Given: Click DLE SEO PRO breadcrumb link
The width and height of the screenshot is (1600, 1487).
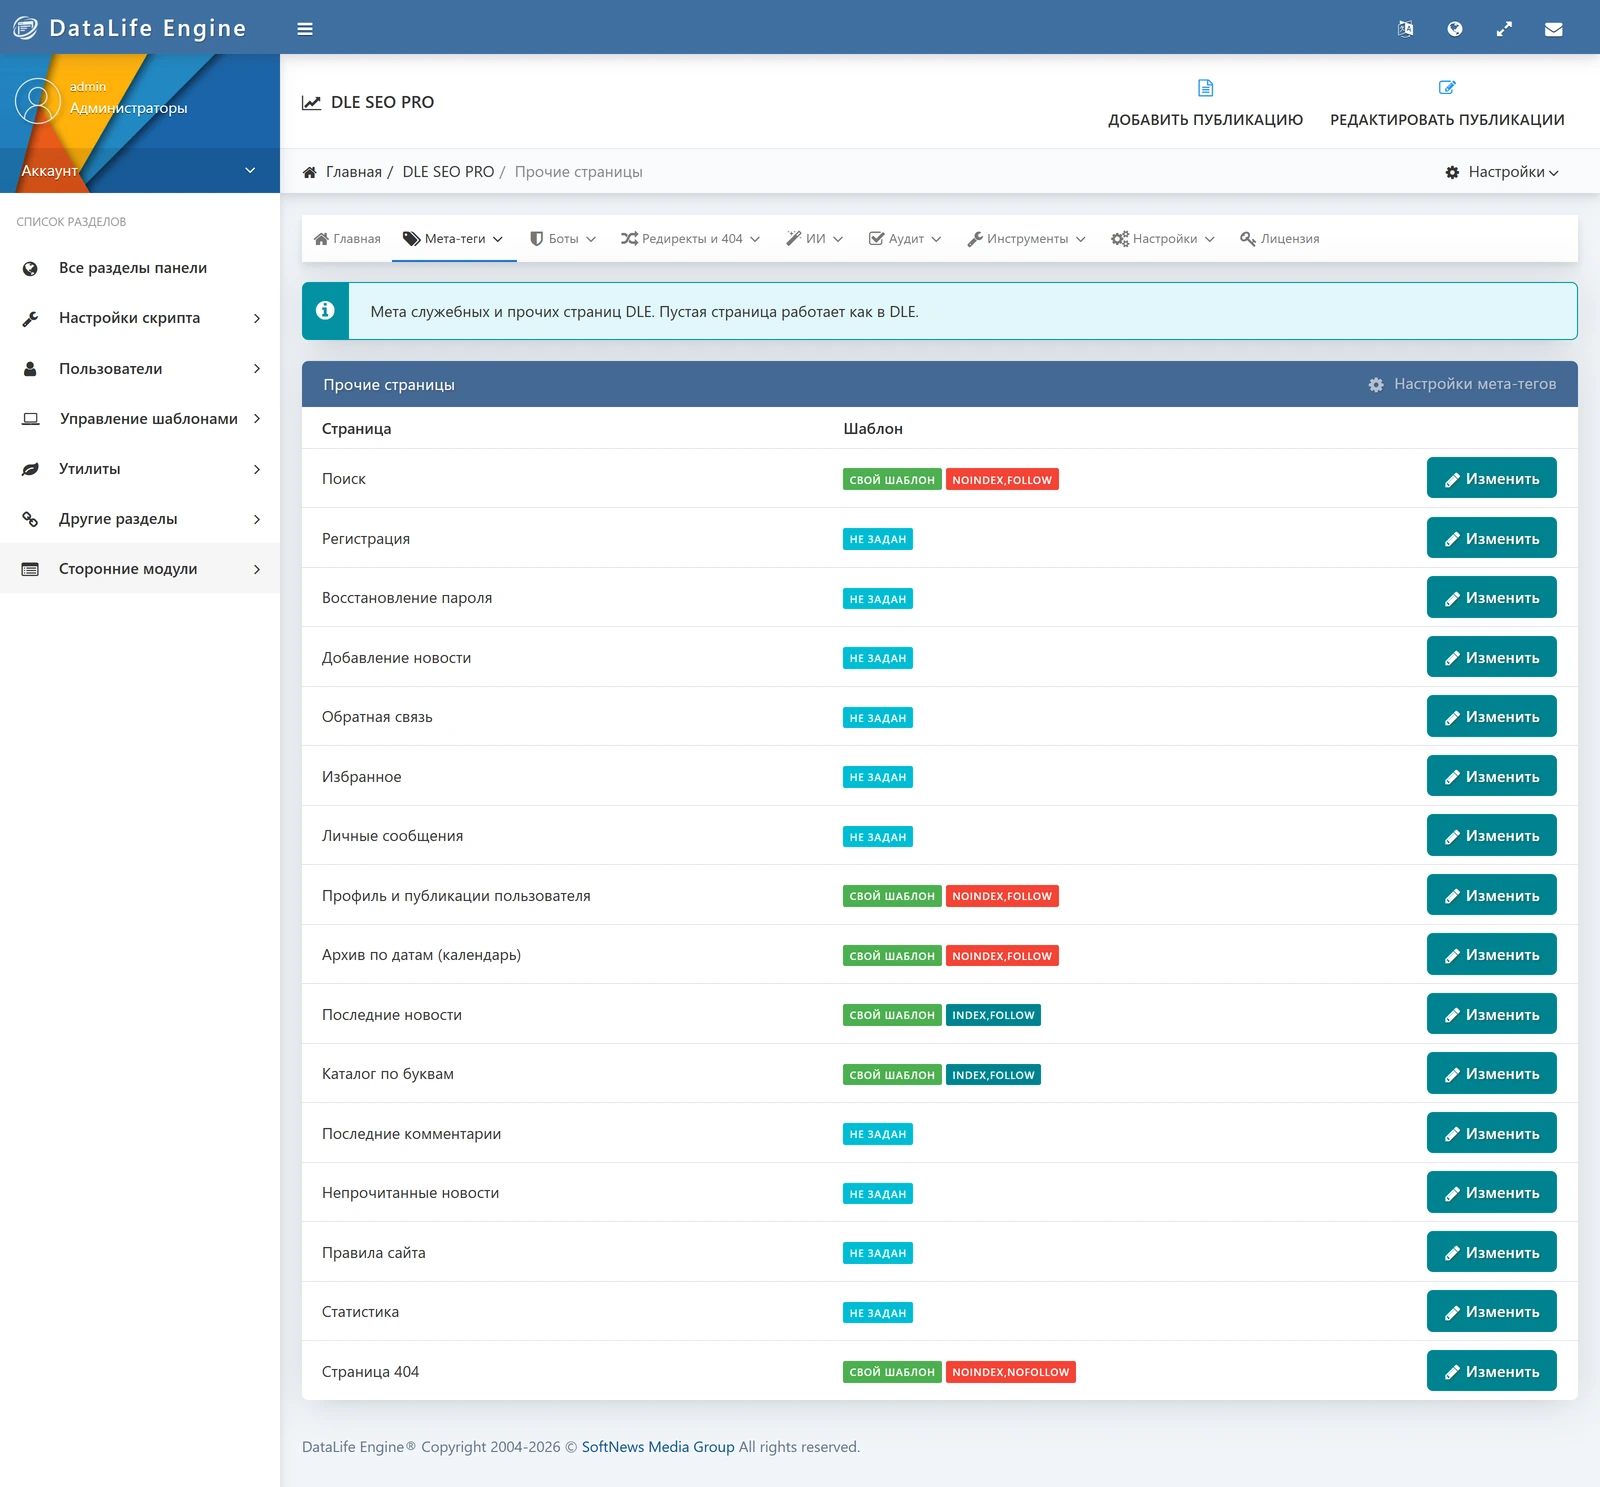Looking at the screenshot, I should click(448, 172).
